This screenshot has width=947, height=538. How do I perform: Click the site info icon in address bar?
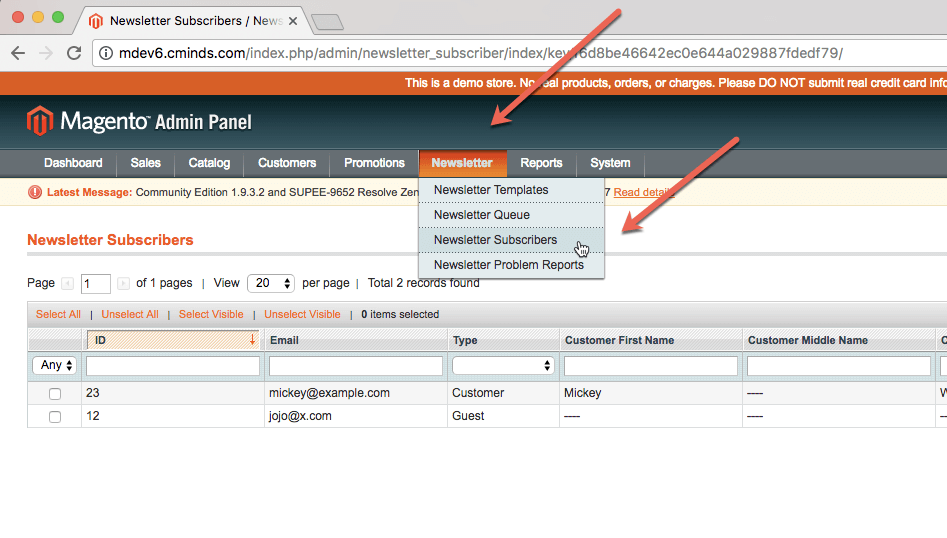click(106, 54)
